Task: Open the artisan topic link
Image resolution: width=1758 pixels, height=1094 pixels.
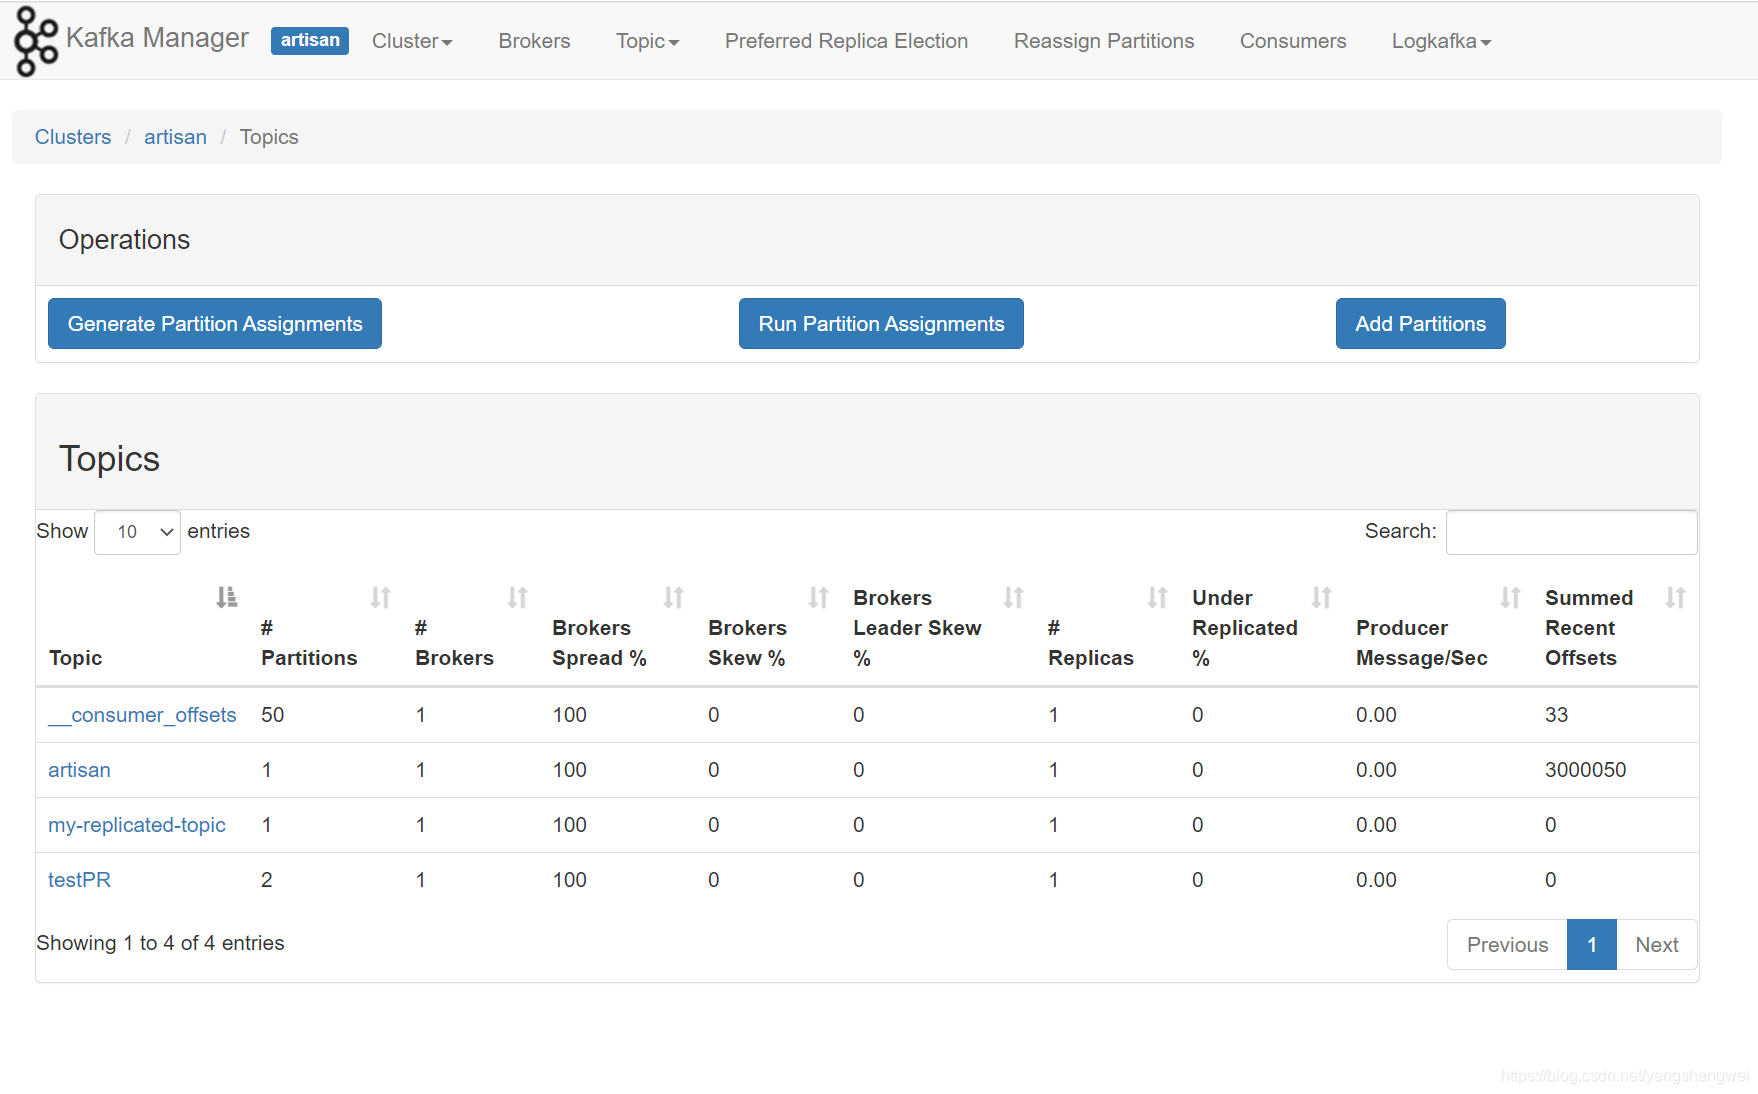Action: pos(79,770)
